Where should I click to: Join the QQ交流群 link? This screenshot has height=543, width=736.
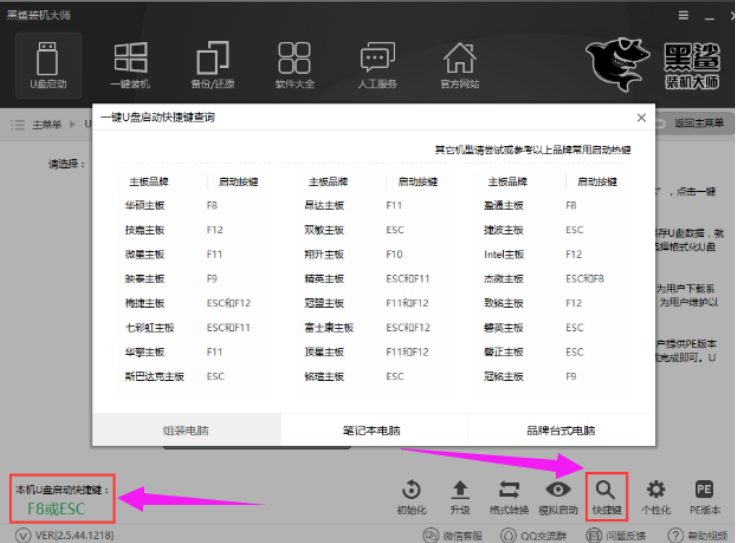tap(534, 535)
